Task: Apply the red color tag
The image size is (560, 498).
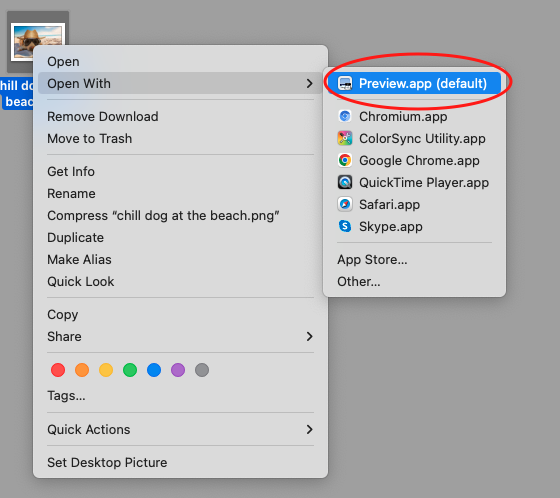Action: point(58,370)
